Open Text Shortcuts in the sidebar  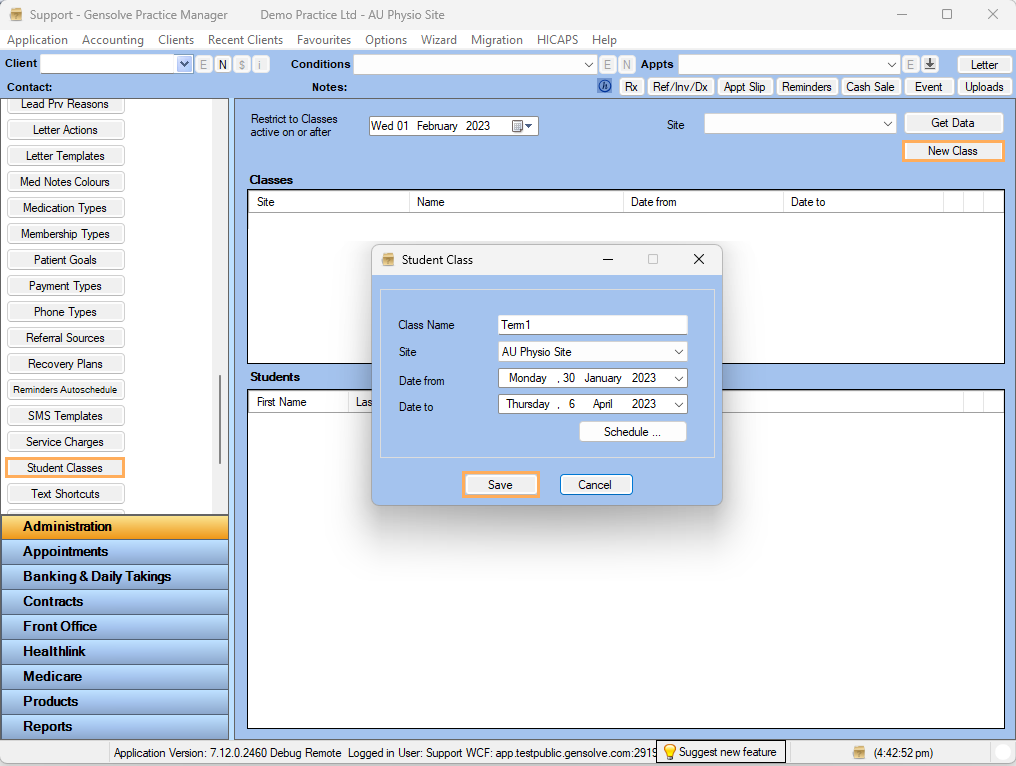(65, 494)
